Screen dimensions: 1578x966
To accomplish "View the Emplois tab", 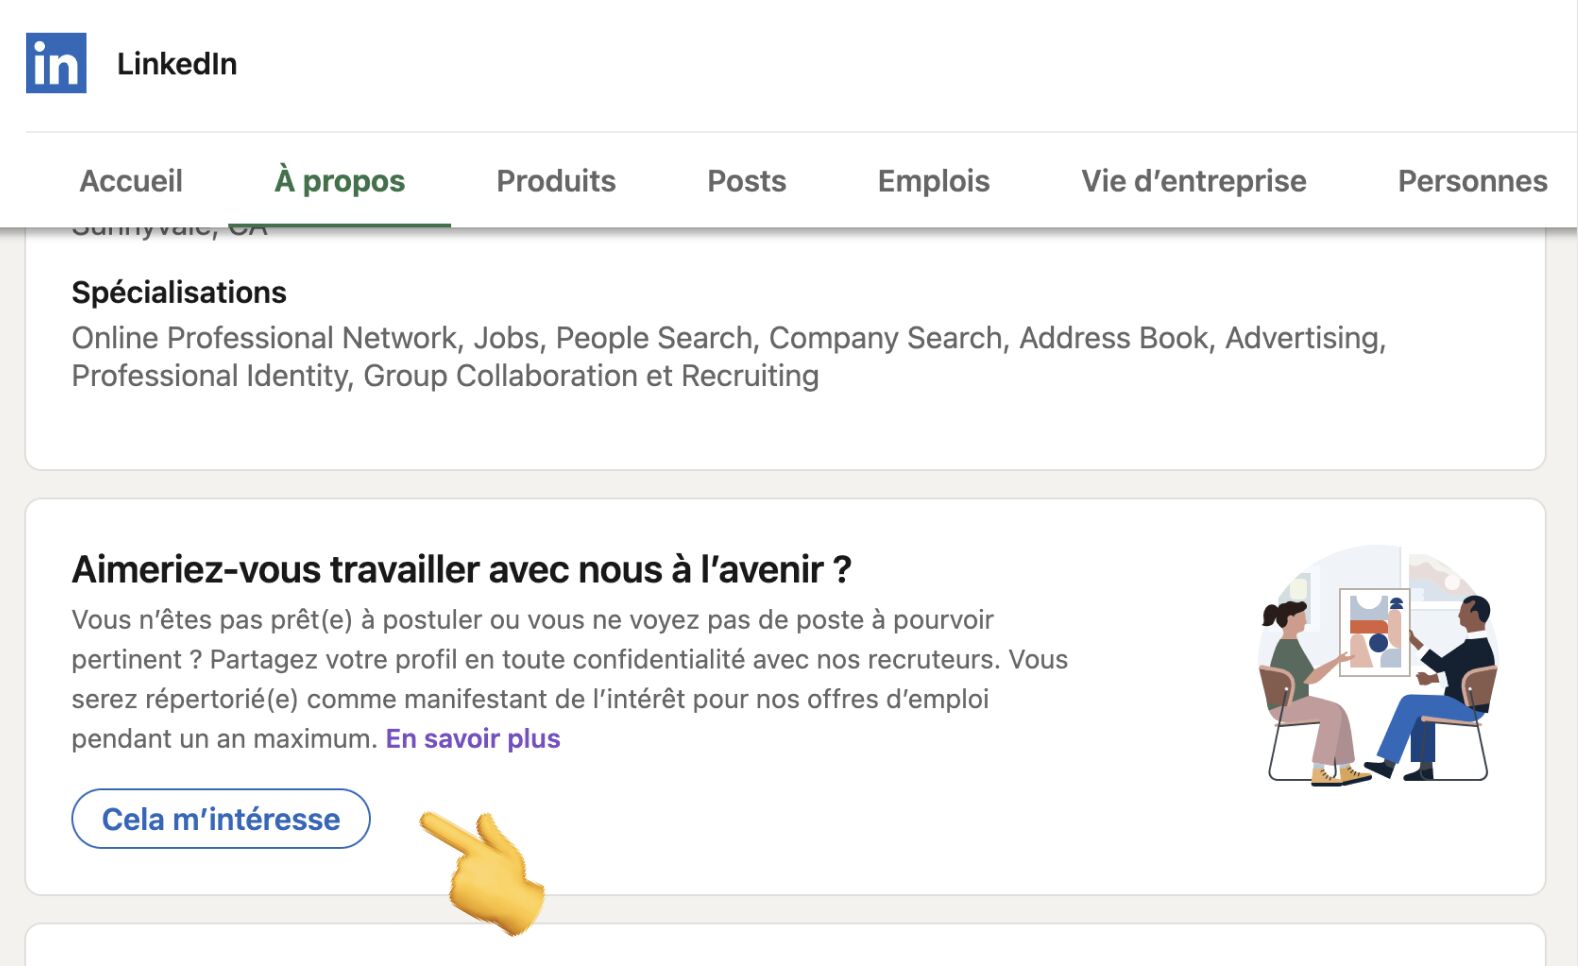I will click(933, 181).
